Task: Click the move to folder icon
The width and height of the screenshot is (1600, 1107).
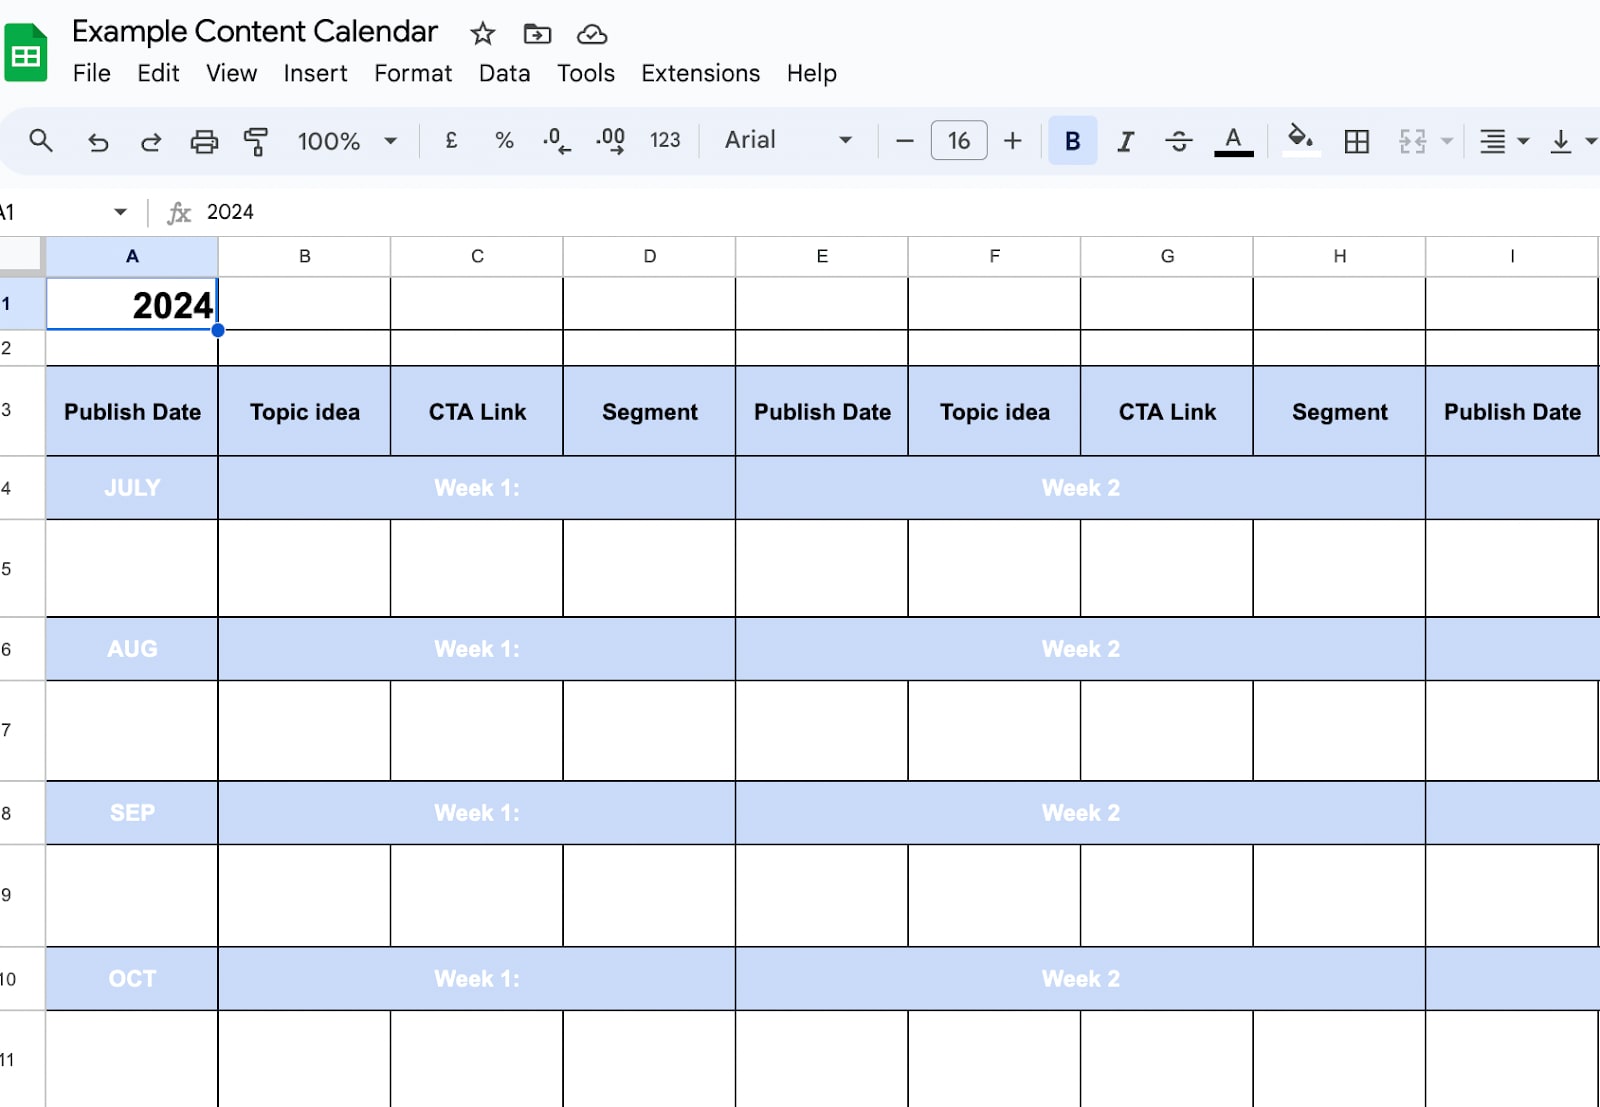Action: pos(537,34)
